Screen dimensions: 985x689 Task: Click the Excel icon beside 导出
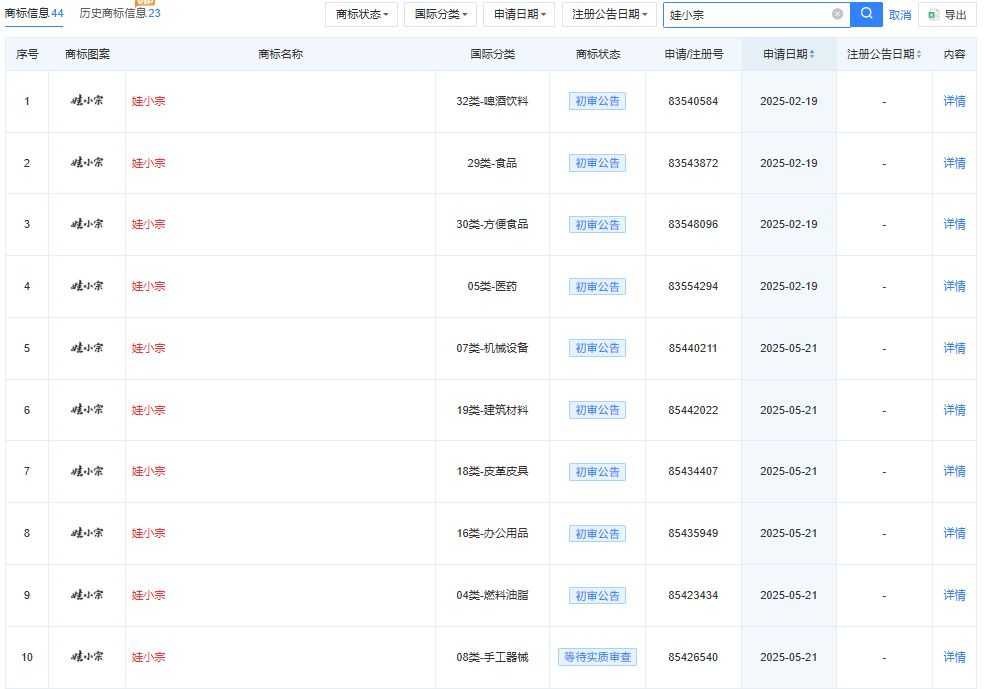(x=933, y=14)
